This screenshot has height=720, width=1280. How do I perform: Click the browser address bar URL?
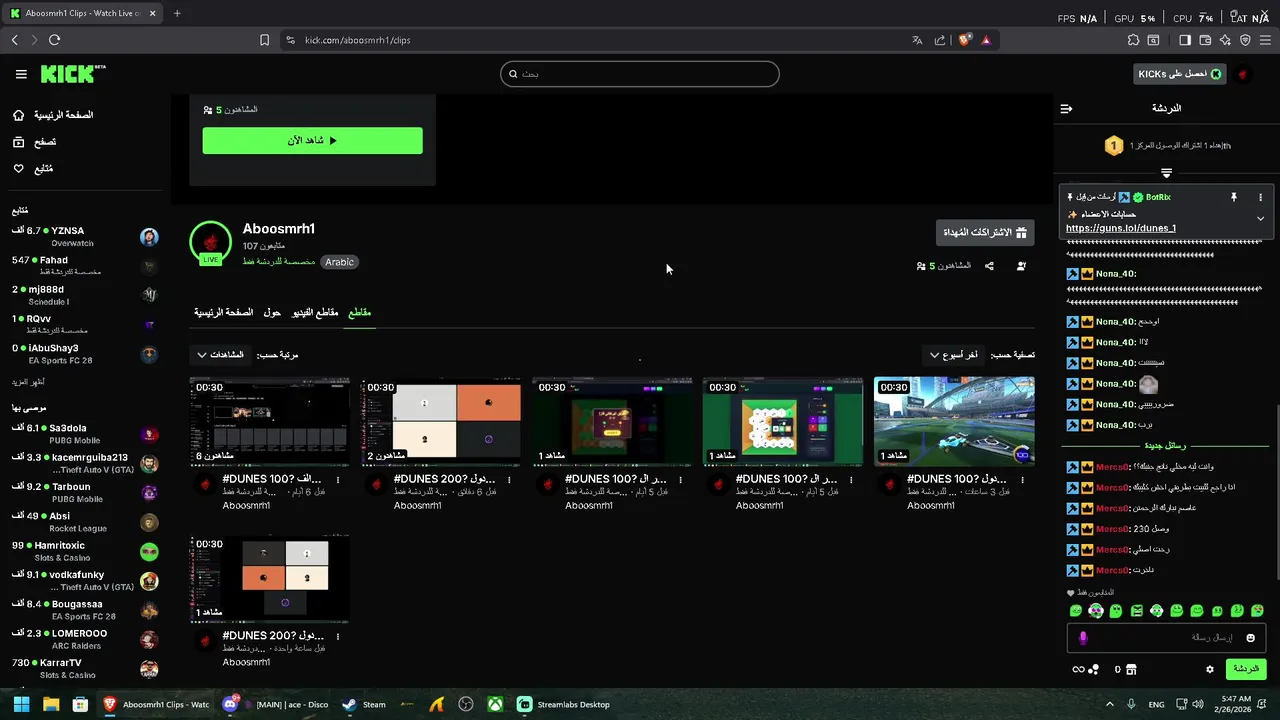[x=358, y=40]
